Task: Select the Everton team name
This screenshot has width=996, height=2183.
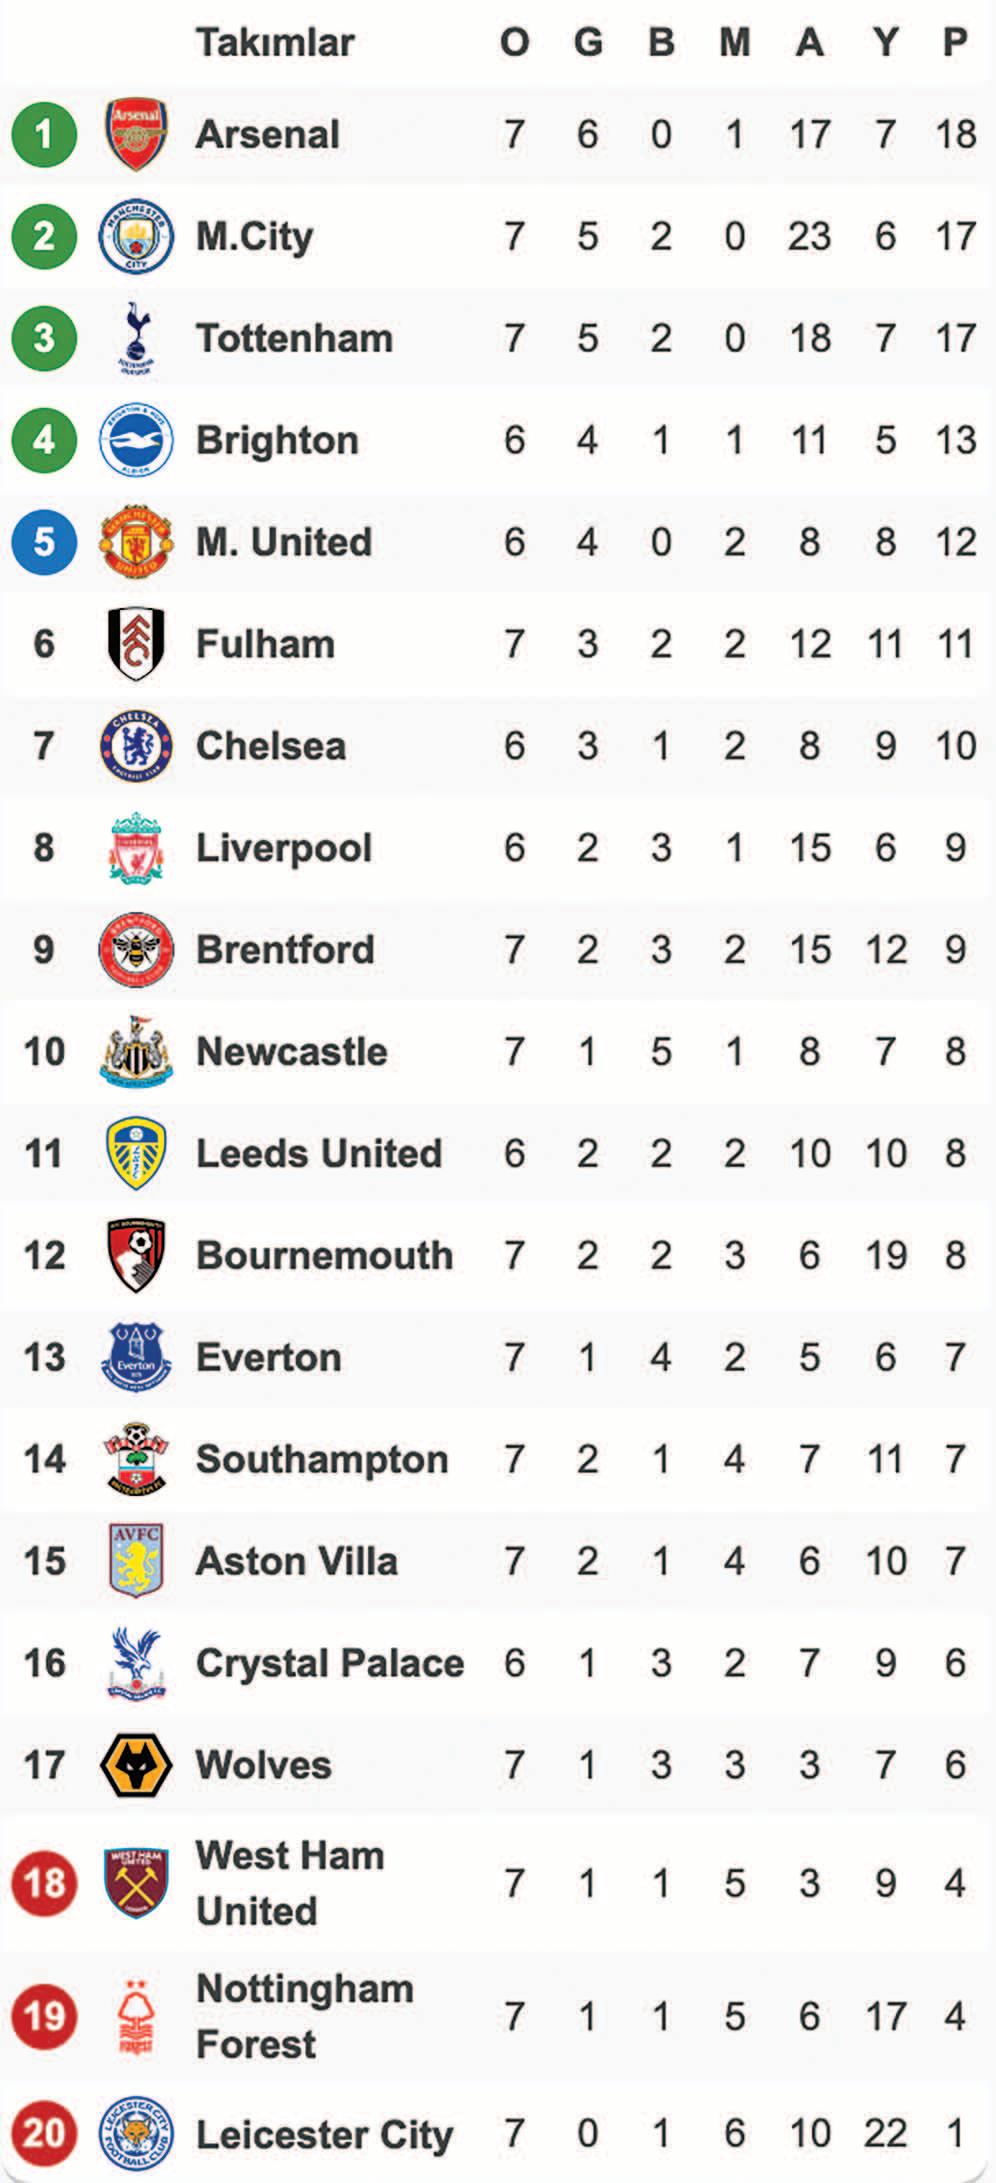Action: [269, 1358]
